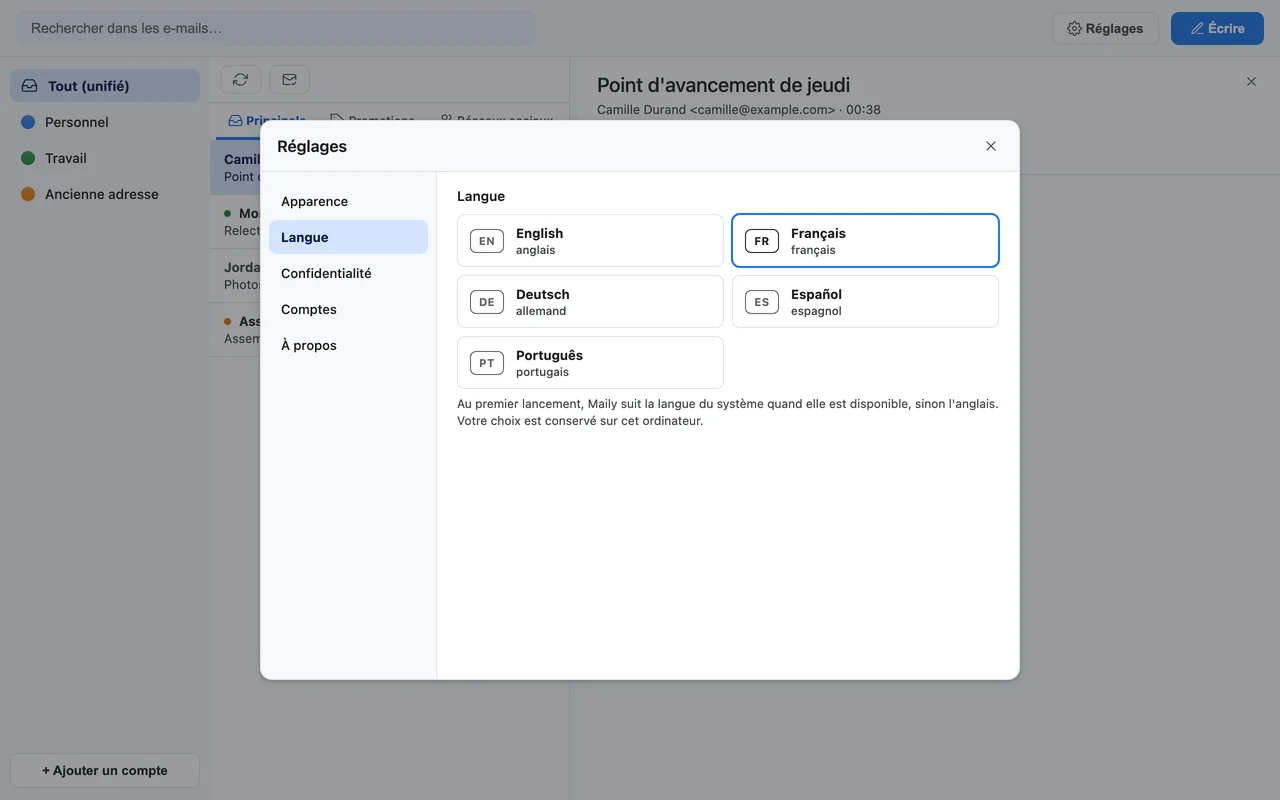Open the À propos section
Viewport: 1280px width, 800px height.
coord(348,345)
